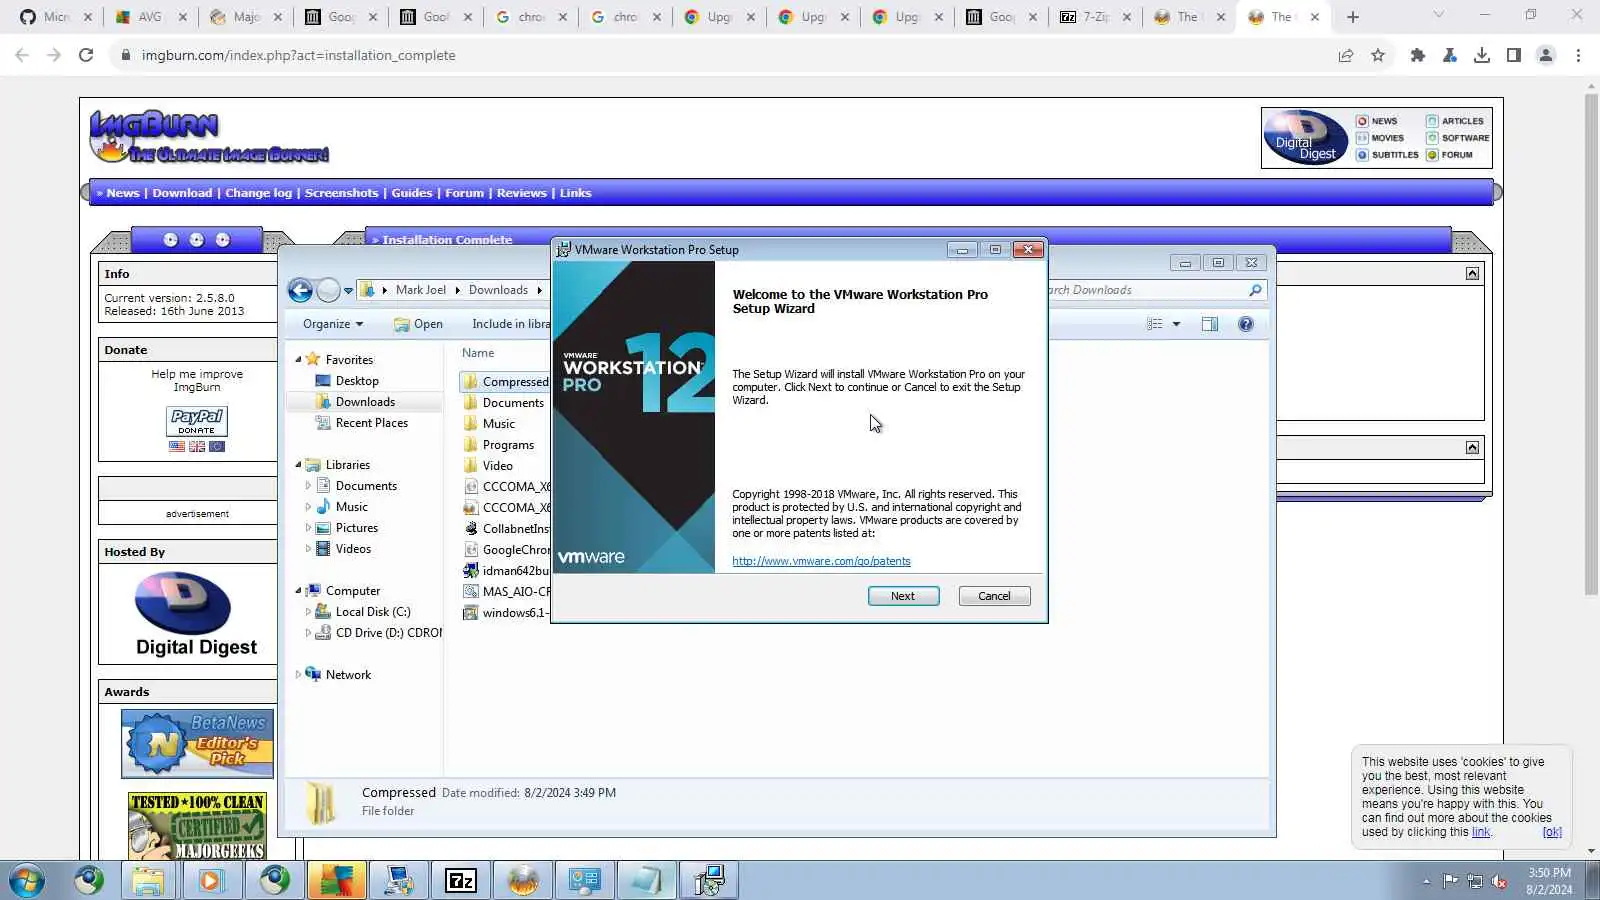This screenshot has height=900, width=1600.
Task: Open the Chrome profile avatar
Action: point(1546,55)
